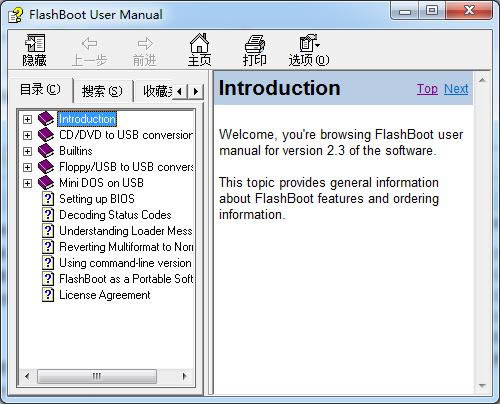Open the Mini DOS on USB topic
The width and height of the screenshot is (500, 404).
click(101, 183)
